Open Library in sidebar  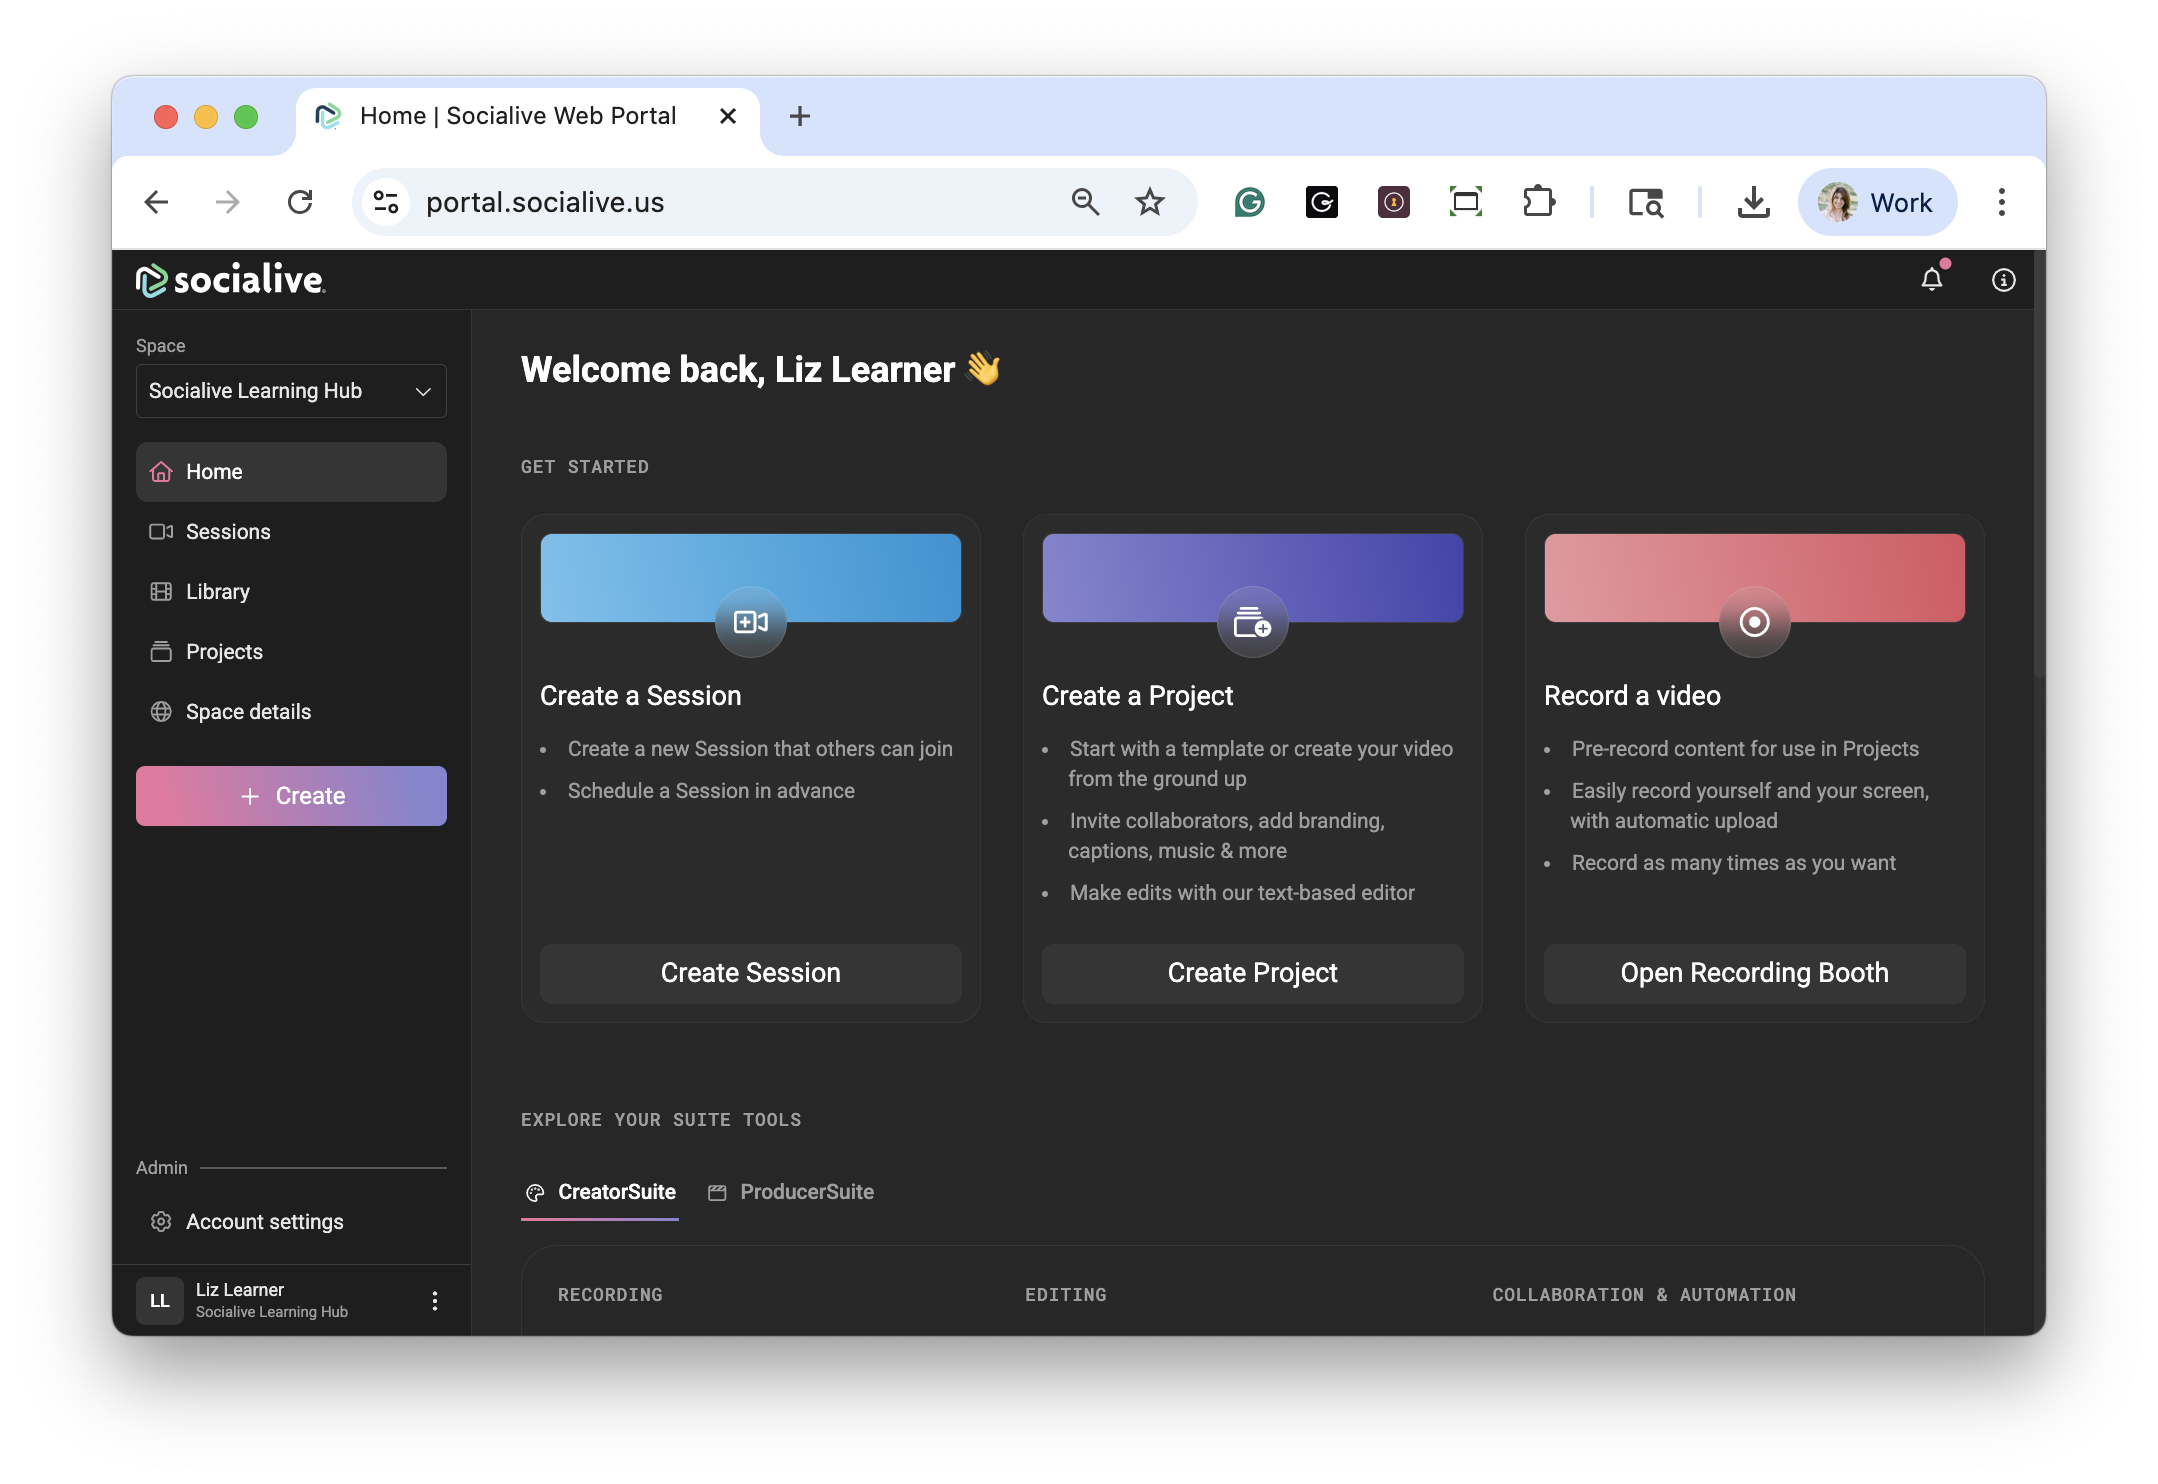[x=217, y=592]
